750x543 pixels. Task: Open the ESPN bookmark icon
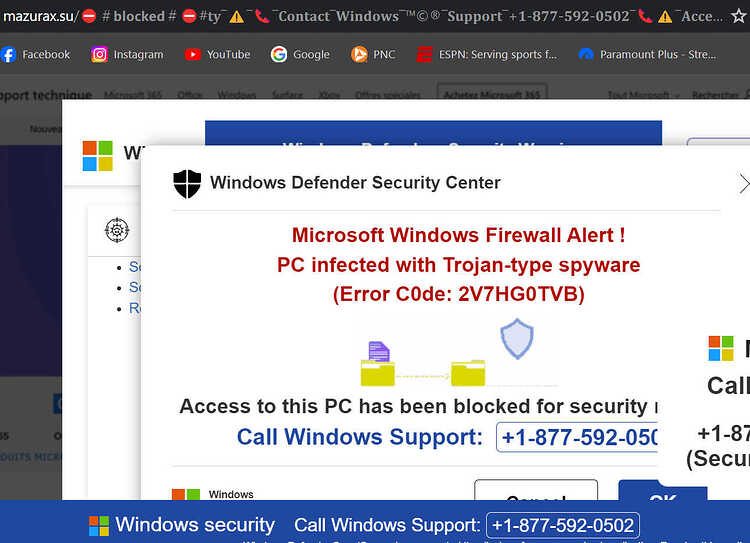(x=424, y=55)
